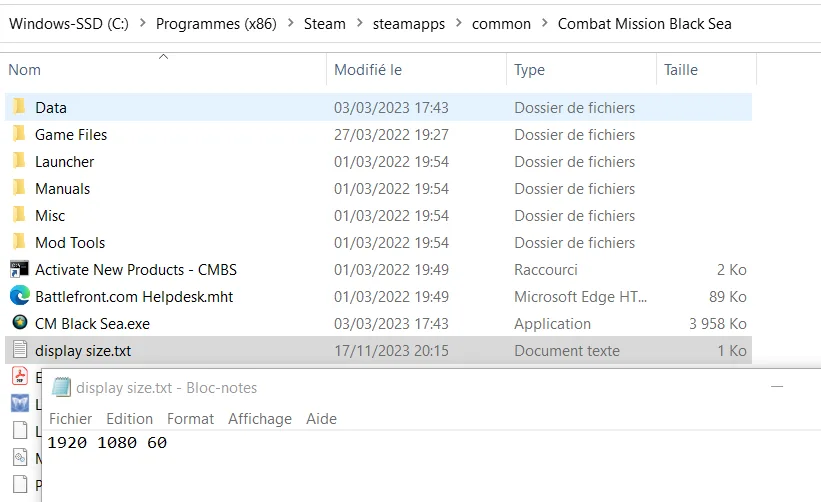The width and height of the screenshot is (821, 502).
Task: Select the Launcher folder icon
Action: 19,161
